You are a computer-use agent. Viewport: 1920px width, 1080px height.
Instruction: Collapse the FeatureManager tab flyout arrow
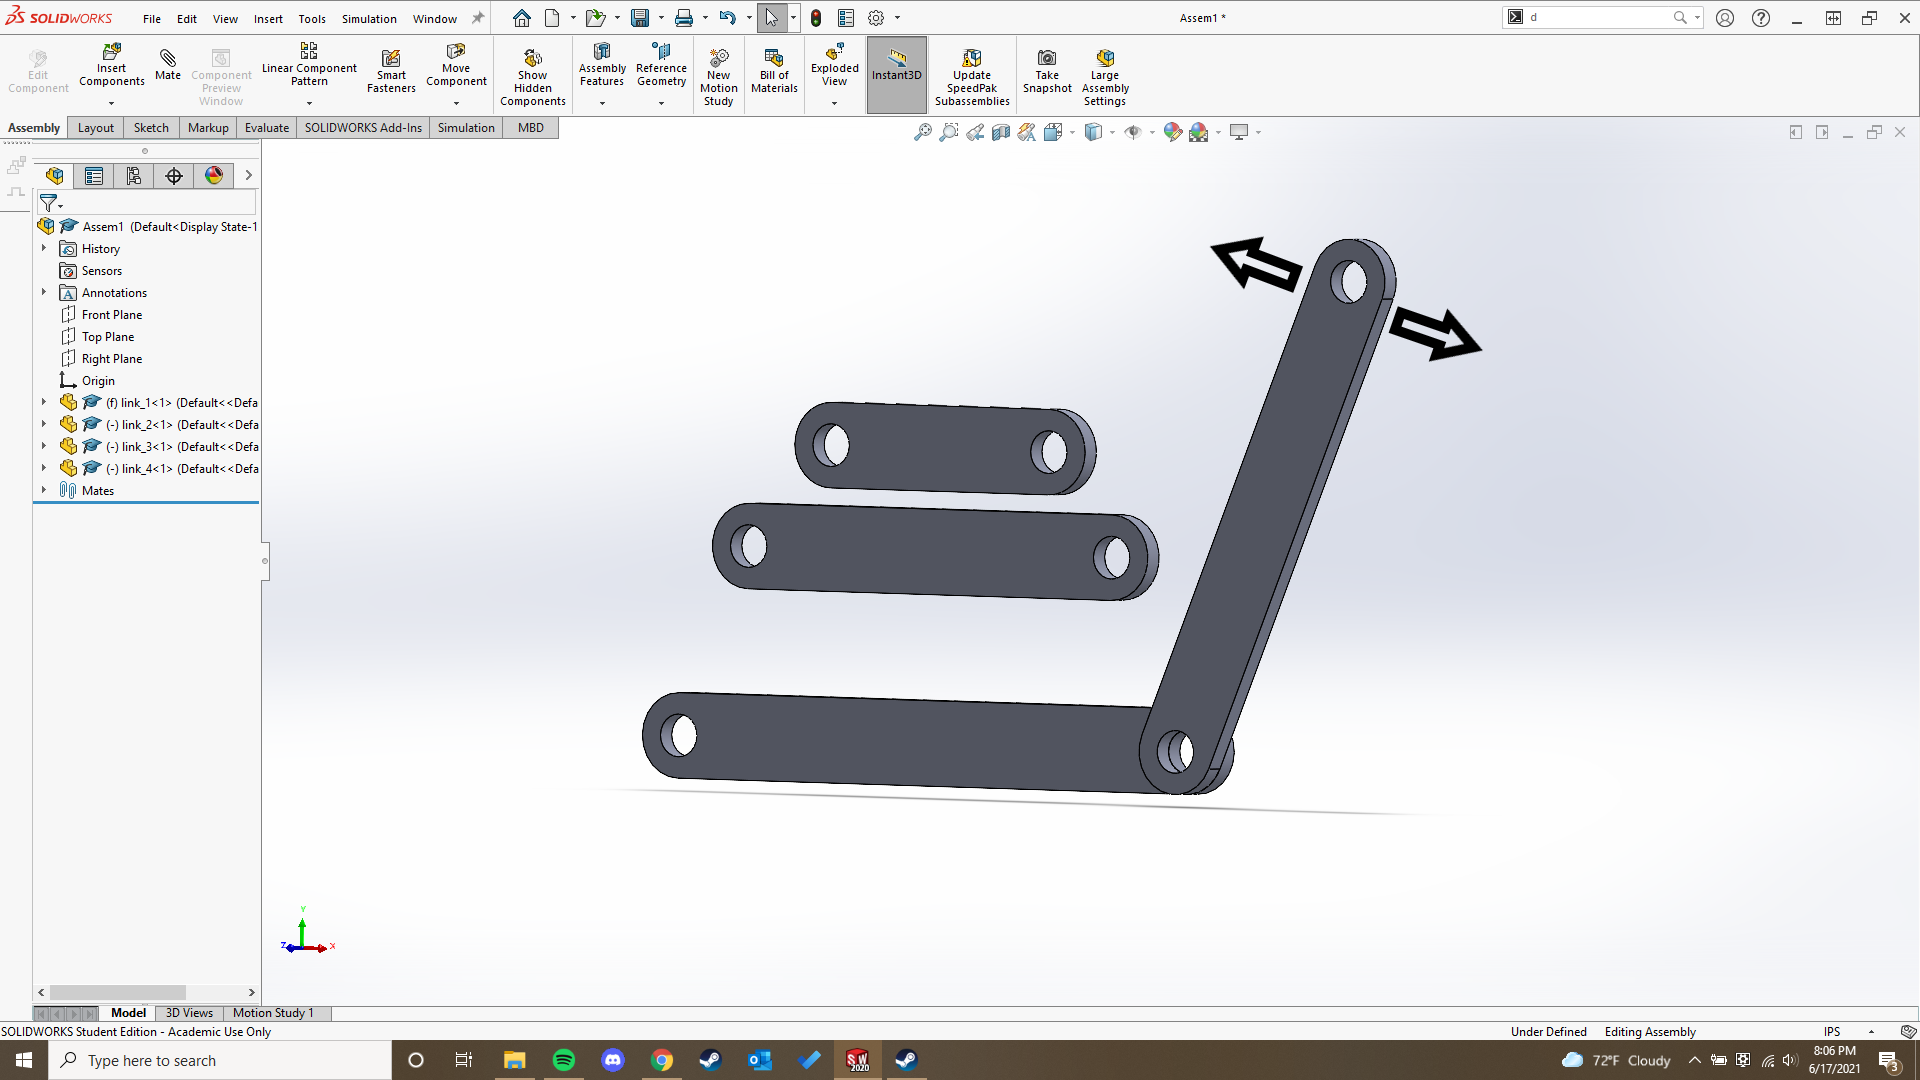pos(248,175)
